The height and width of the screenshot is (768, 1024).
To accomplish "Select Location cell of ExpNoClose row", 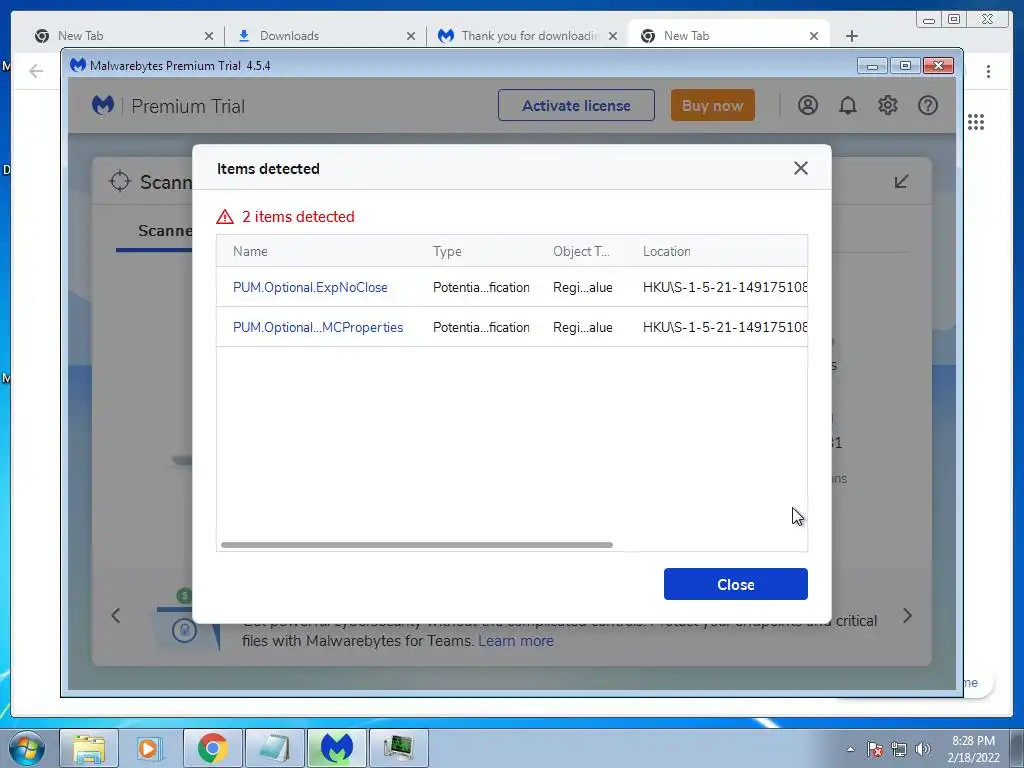I will coord(725,287).
